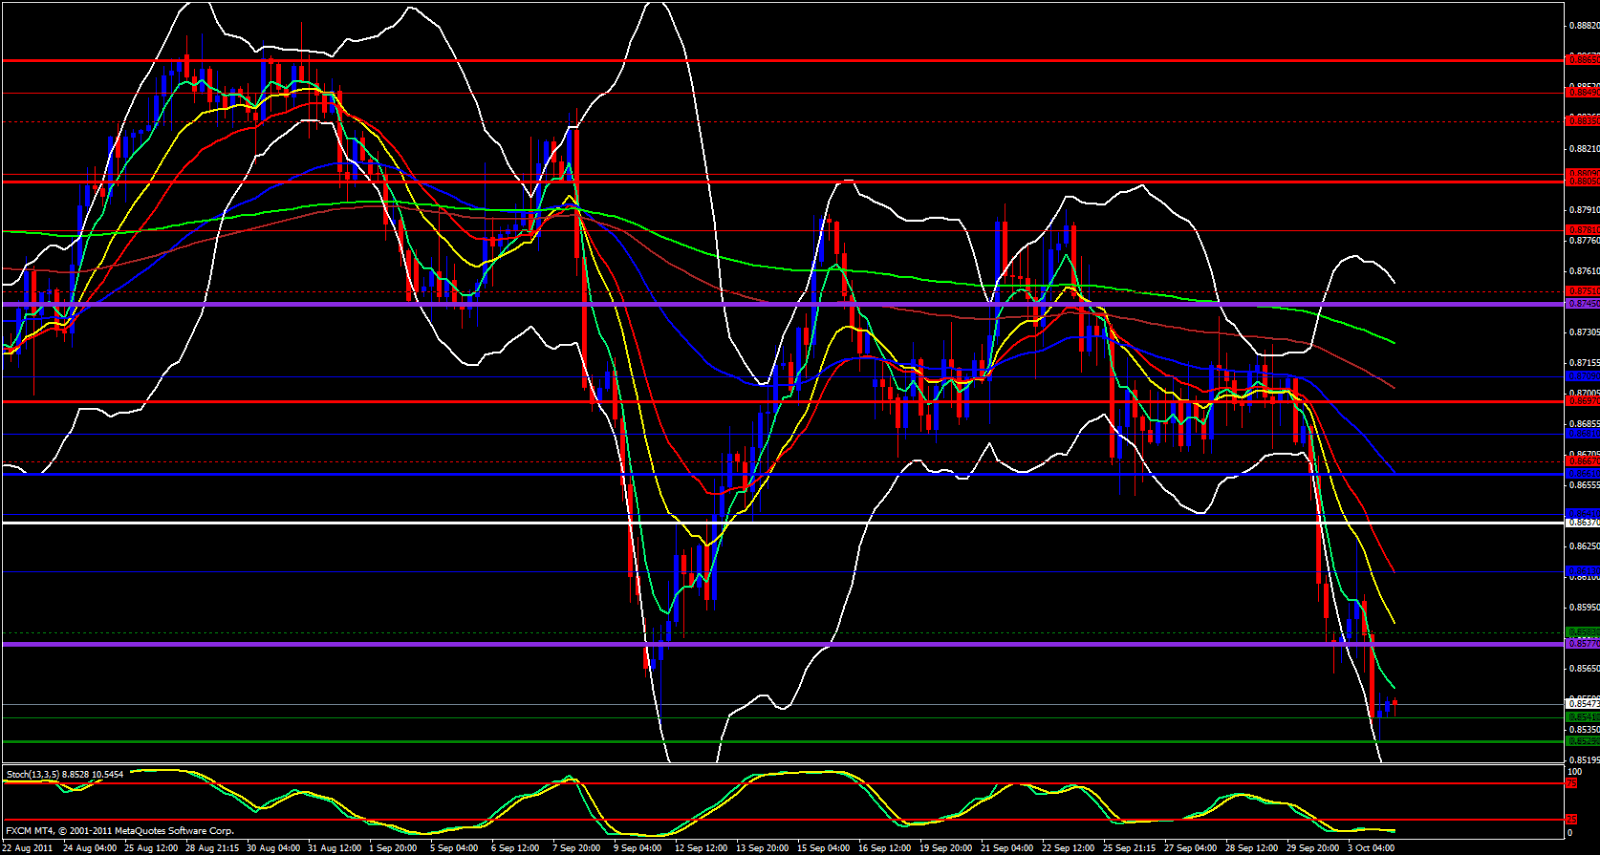Click the stochastic 75 level marker
The image size is (1600, 855).
click(1572, 784)
